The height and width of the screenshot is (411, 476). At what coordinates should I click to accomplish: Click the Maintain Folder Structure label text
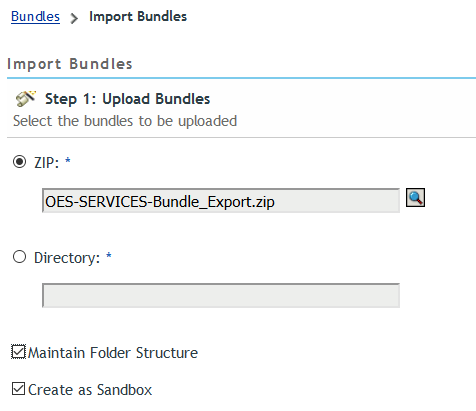pos(113,353)
